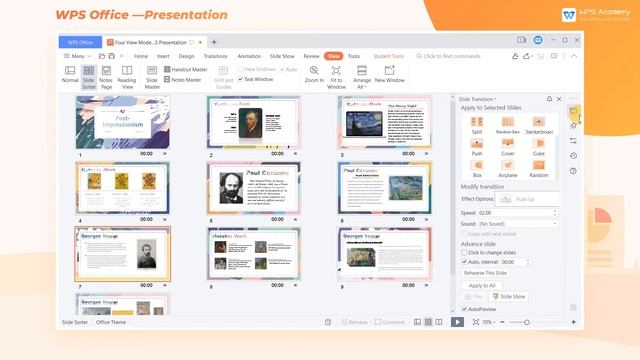Open the Sound dropdown
This screenshot has width=640, height=360.
pyautogui.click(x=517, y=224)
